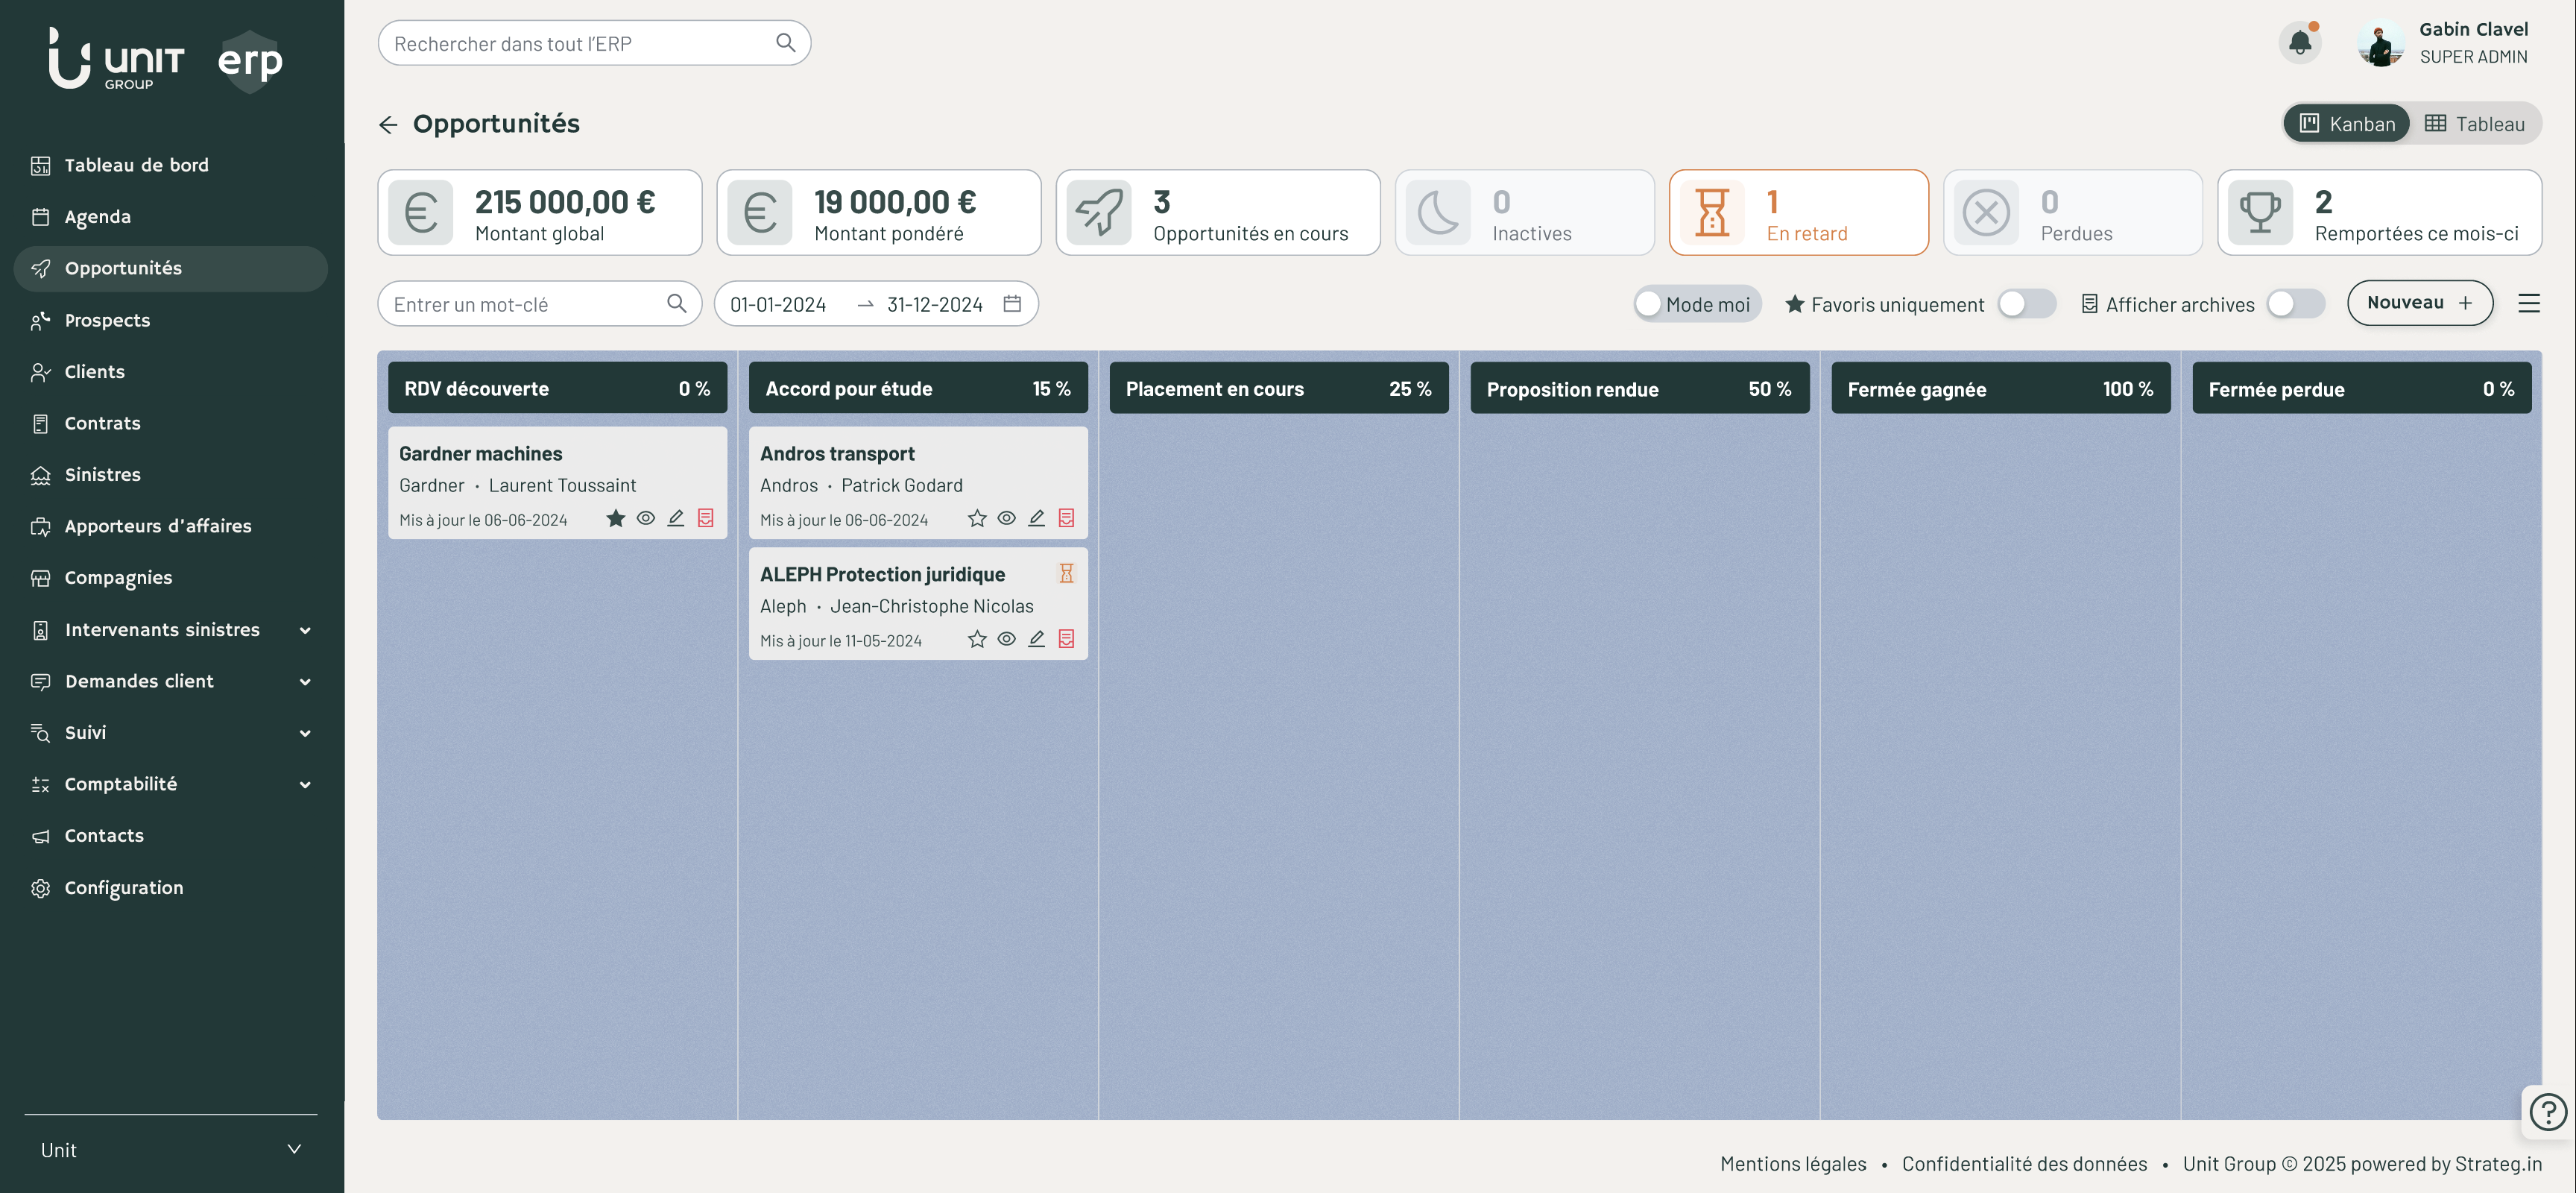Viewport: 2576px width, 1193px height.
Task: View the Andros transport opportunity via the eye icon
Action: click(1007, 518)
